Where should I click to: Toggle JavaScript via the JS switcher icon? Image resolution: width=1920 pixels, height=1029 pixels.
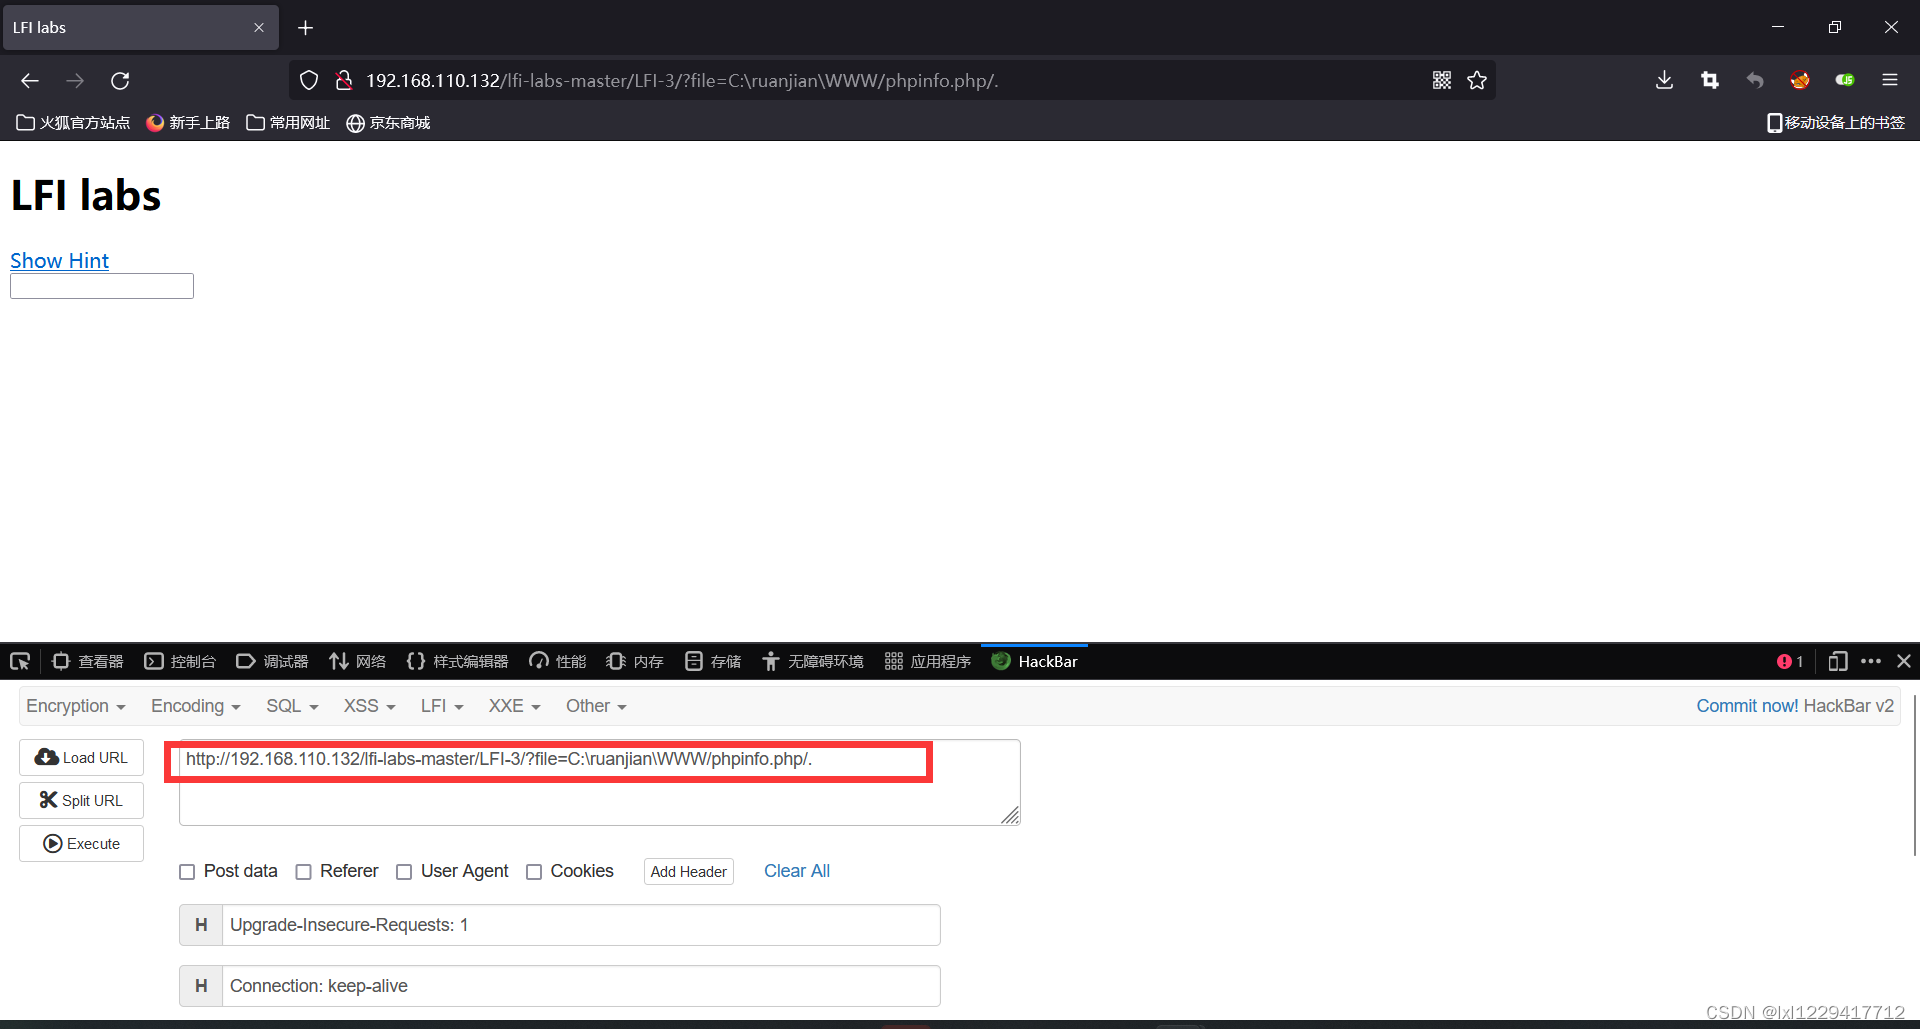[x=1845, y=80]
